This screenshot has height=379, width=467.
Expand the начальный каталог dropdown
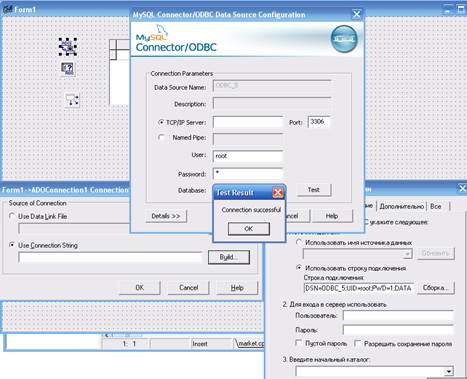coord(449,371)
